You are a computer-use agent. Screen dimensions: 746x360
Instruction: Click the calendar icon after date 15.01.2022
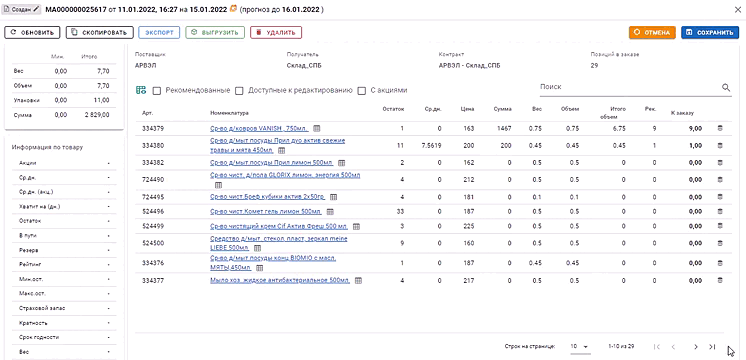(233, 9)
